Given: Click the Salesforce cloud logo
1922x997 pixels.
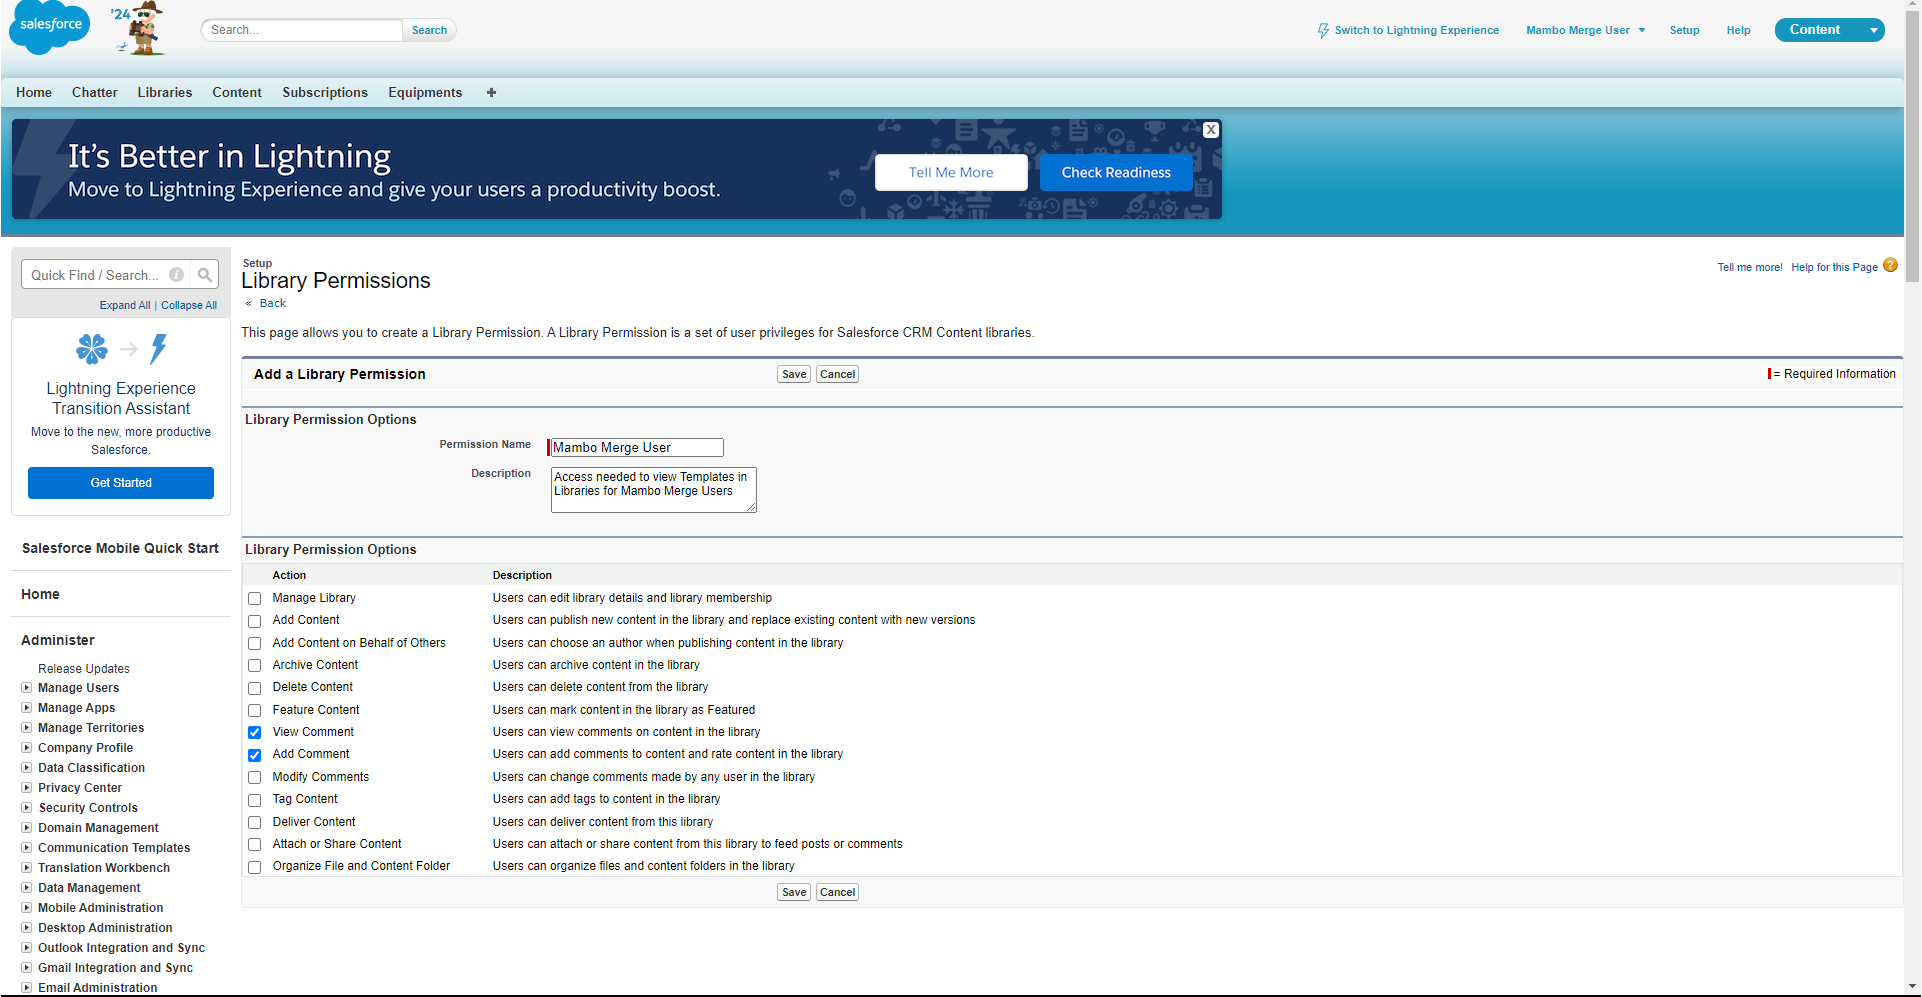Looking at the screenshot, I should coord(48,27).
